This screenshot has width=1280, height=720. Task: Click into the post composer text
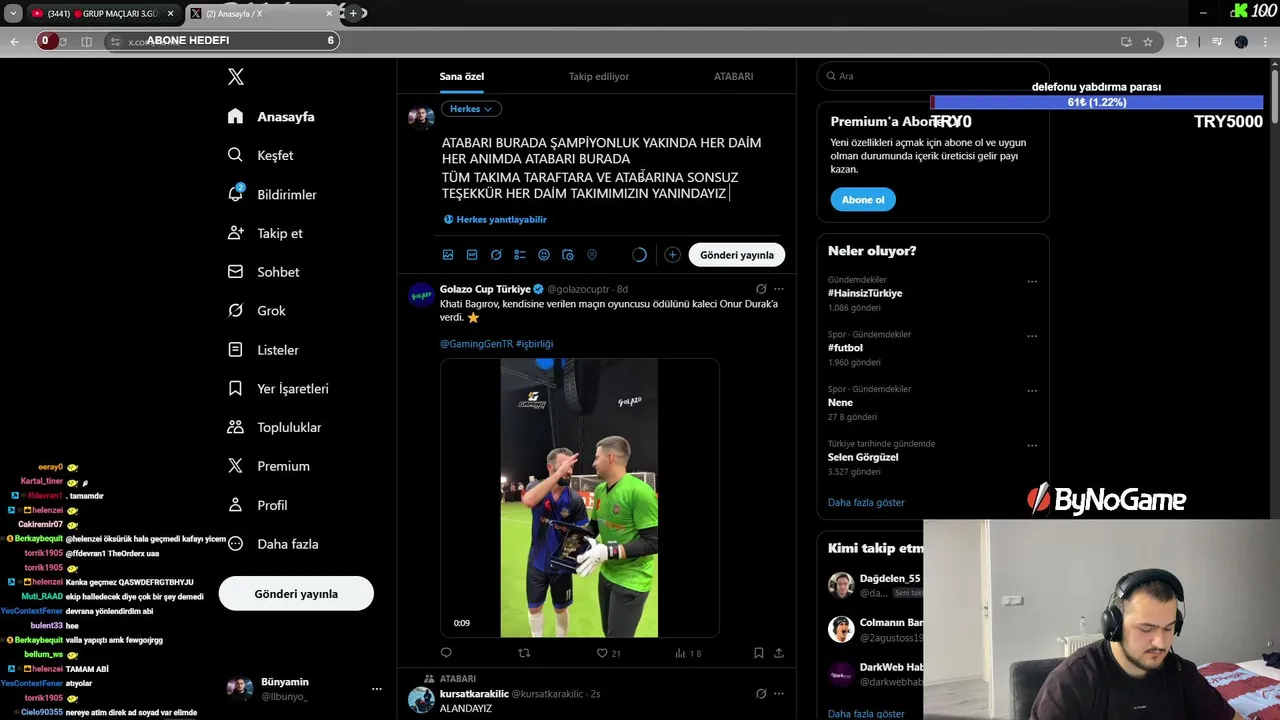pos(602,168)
